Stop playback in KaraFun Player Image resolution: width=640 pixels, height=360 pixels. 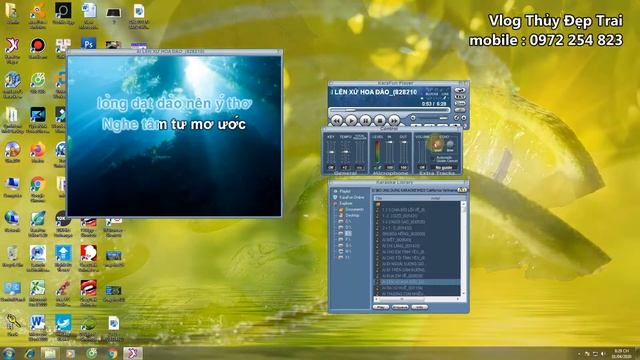click(x=380, y=121)
